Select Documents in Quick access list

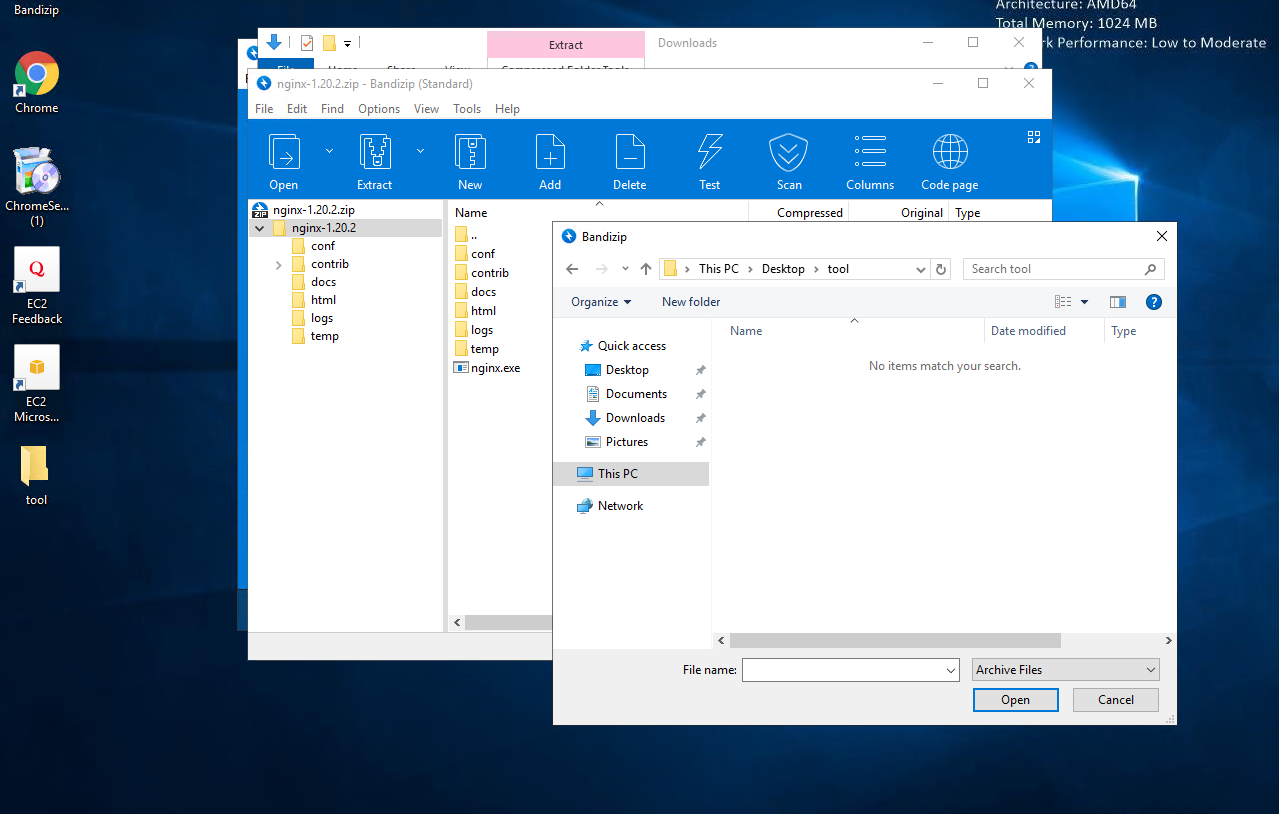tap(636, 394)
